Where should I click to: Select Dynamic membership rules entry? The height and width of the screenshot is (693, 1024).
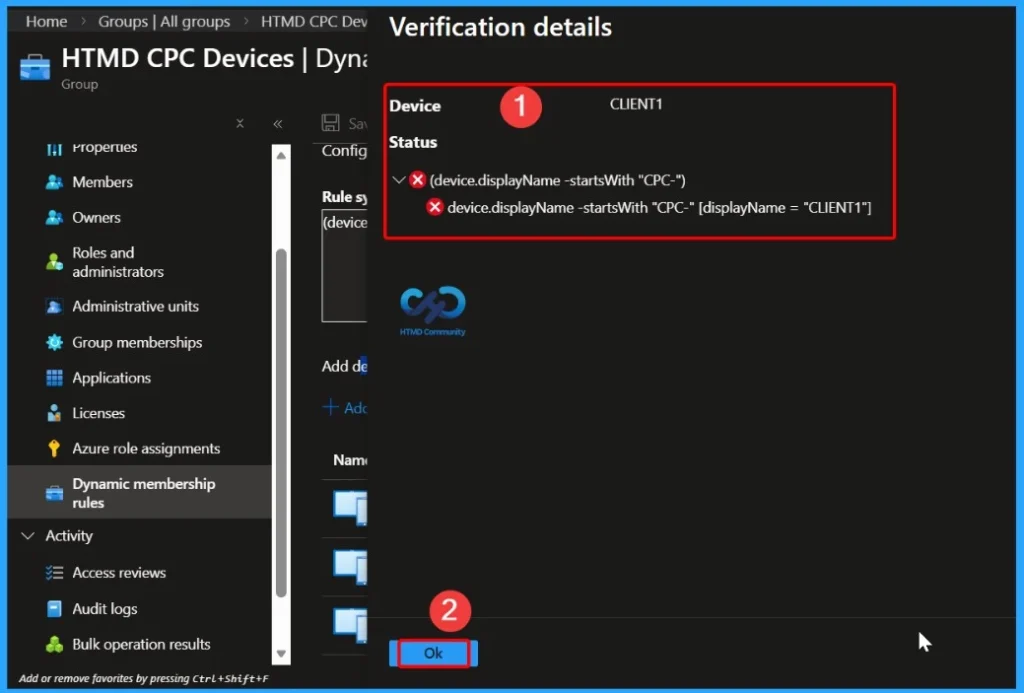coord(144,492)
